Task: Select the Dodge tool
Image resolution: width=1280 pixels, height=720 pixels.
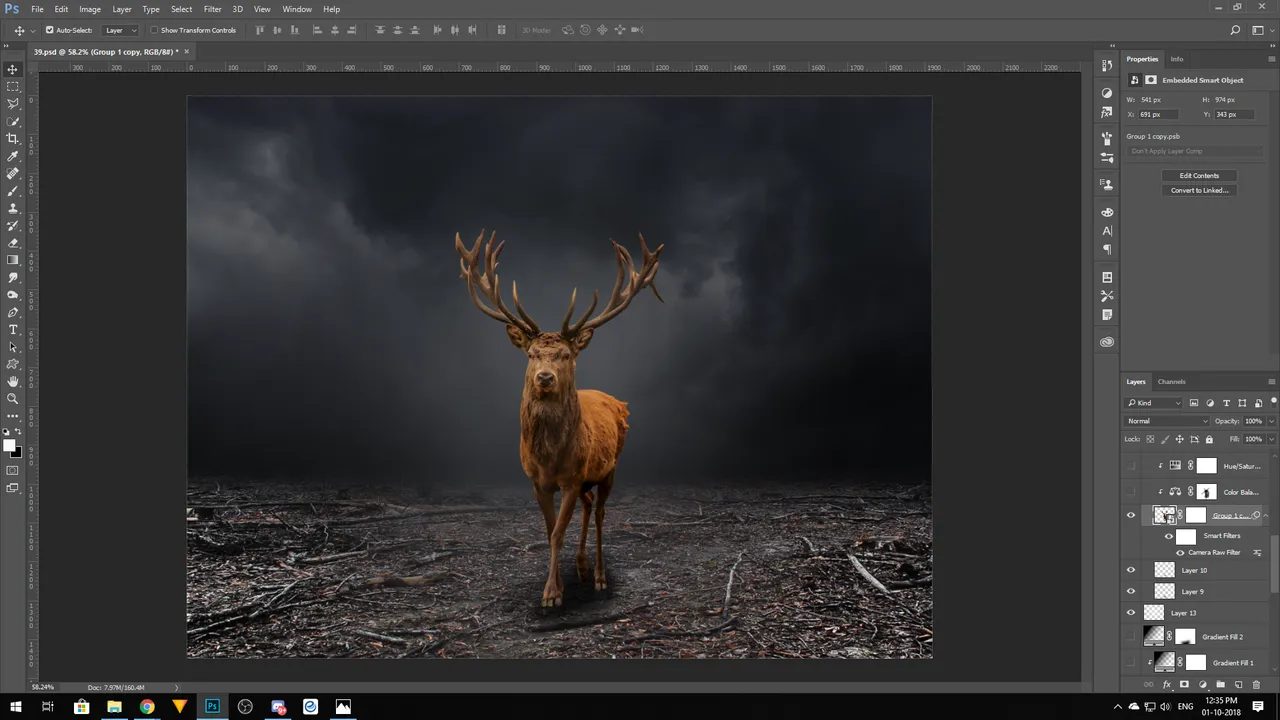Action: pos(13,294)
